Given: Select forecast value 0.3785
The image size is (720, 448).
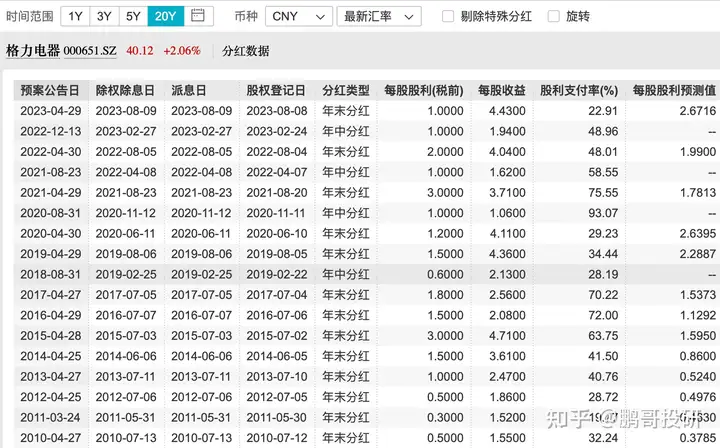Looking at the screenshot, I should (x=698, y=438).
